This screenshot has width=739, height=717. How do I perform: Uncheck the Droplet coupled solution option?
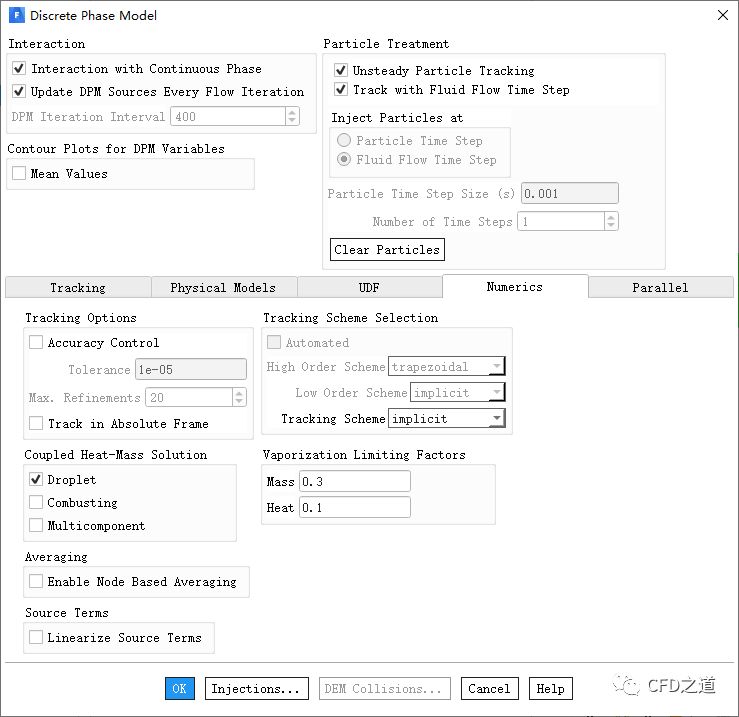click(x=37, y=480)
